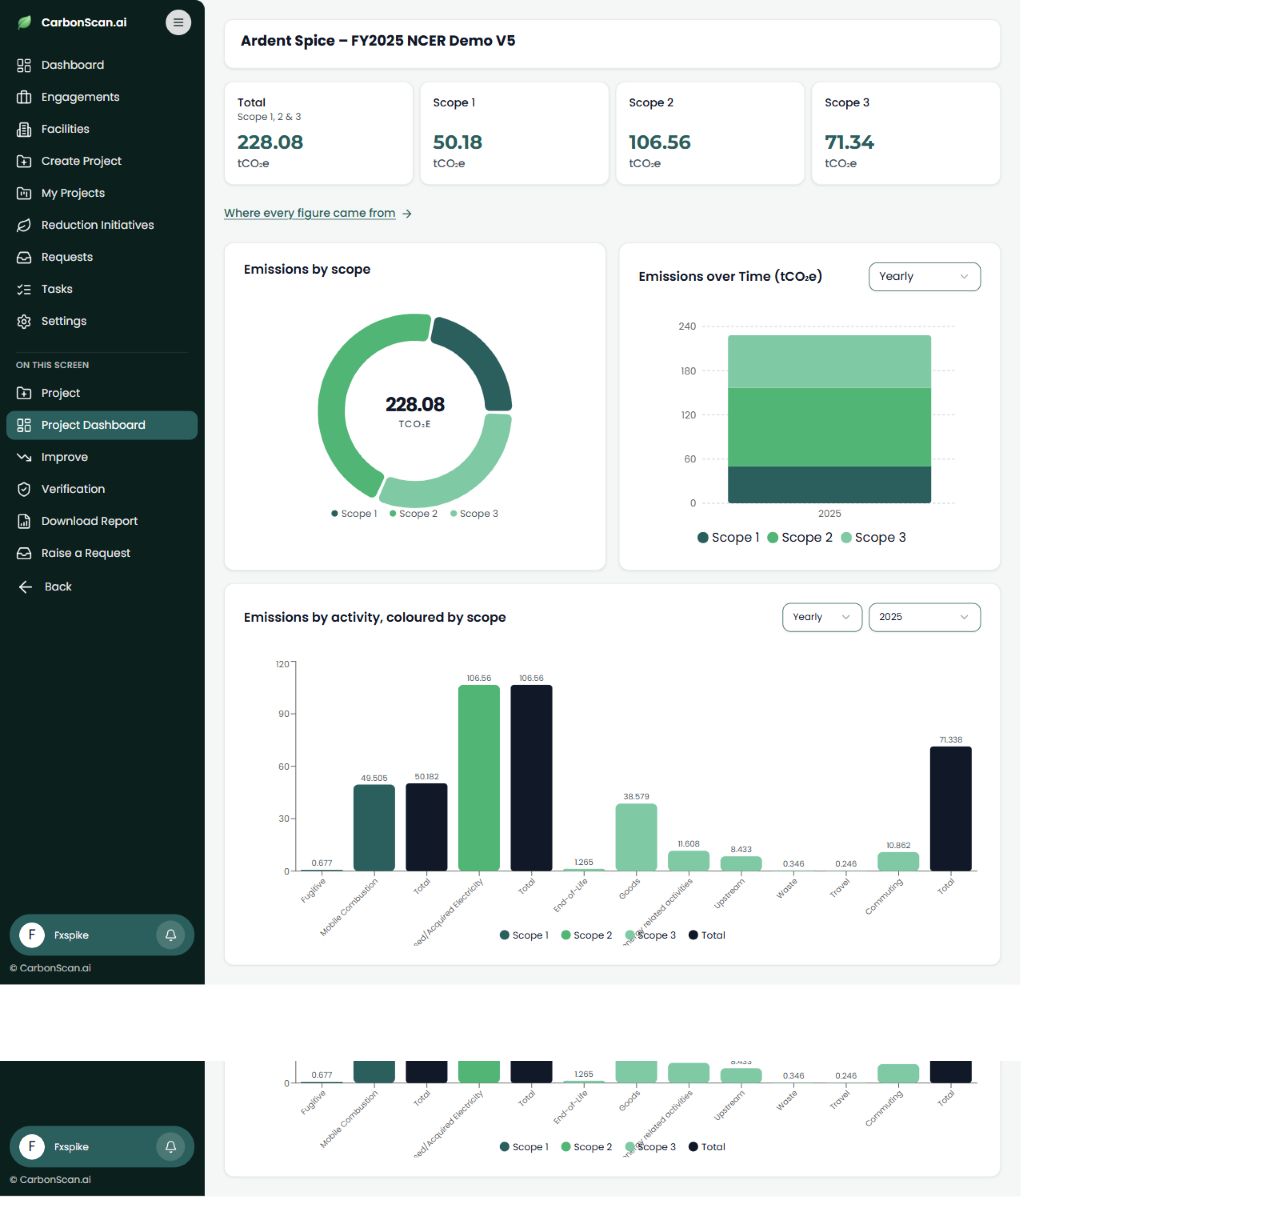
Task: Click the Scope 3 summary card
Action: 906,133
